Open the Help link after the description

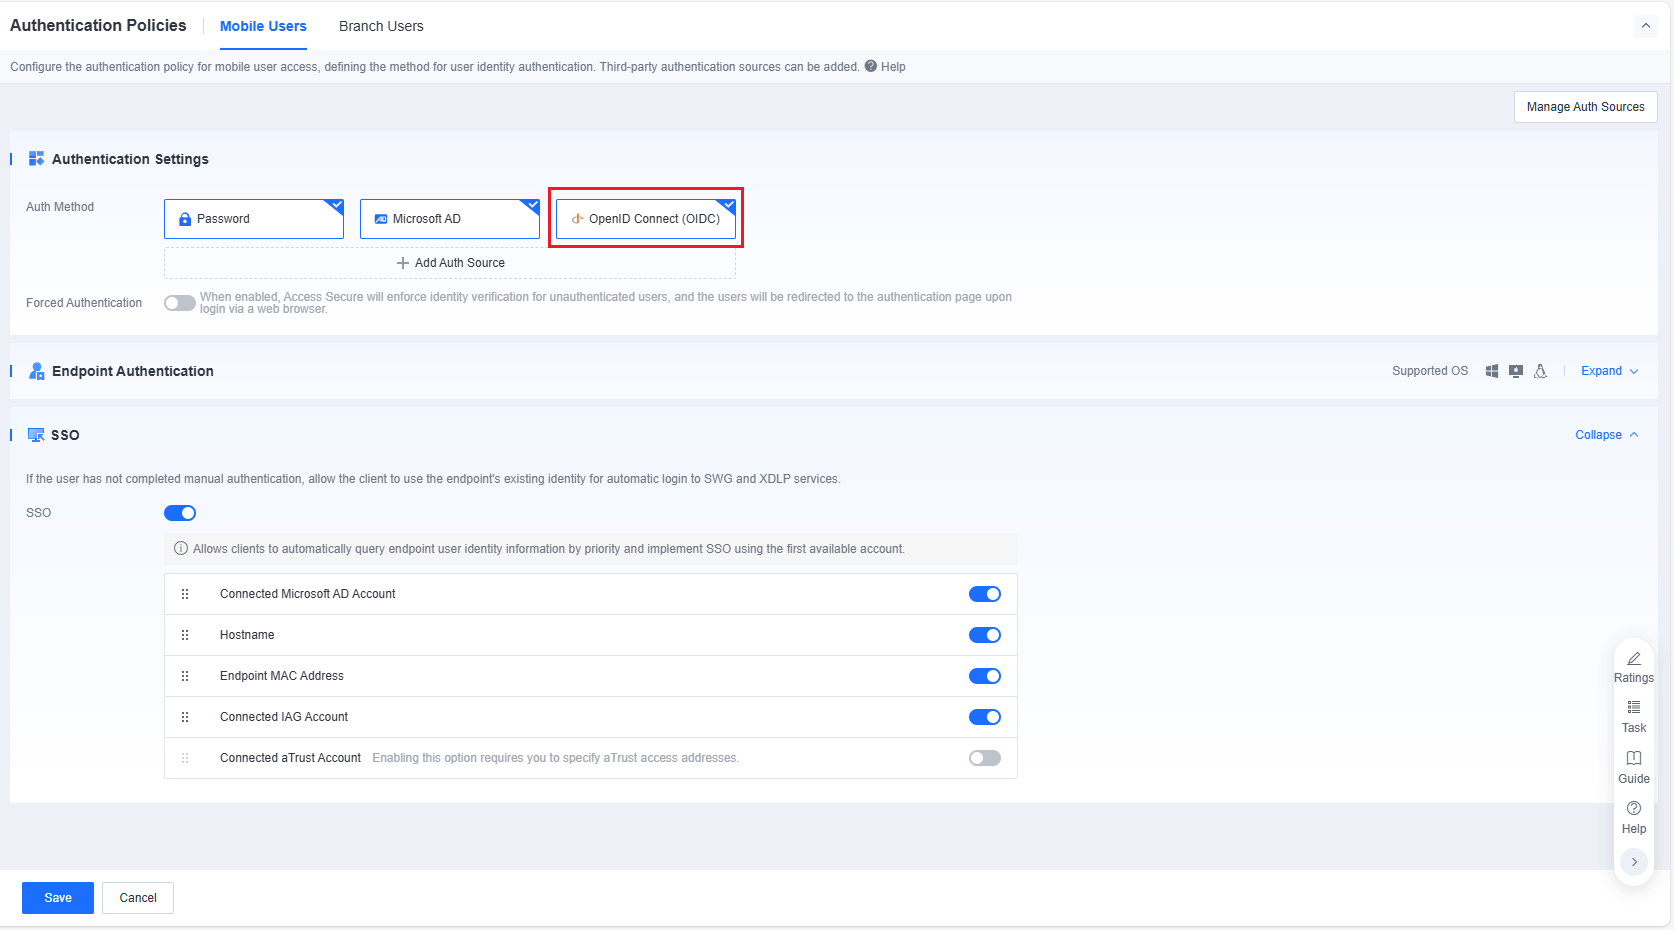point(893,67)
